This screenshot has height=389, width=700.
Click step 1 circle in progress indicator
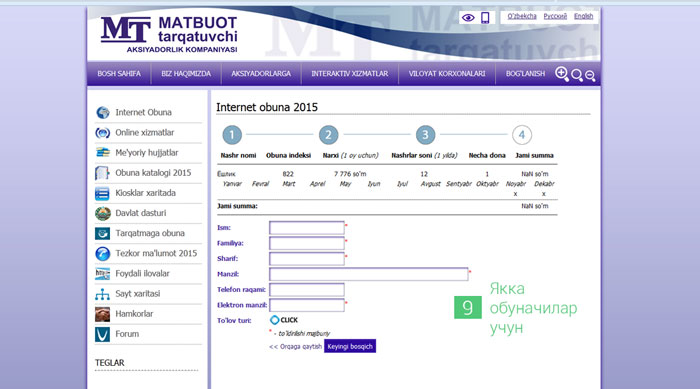232,135
